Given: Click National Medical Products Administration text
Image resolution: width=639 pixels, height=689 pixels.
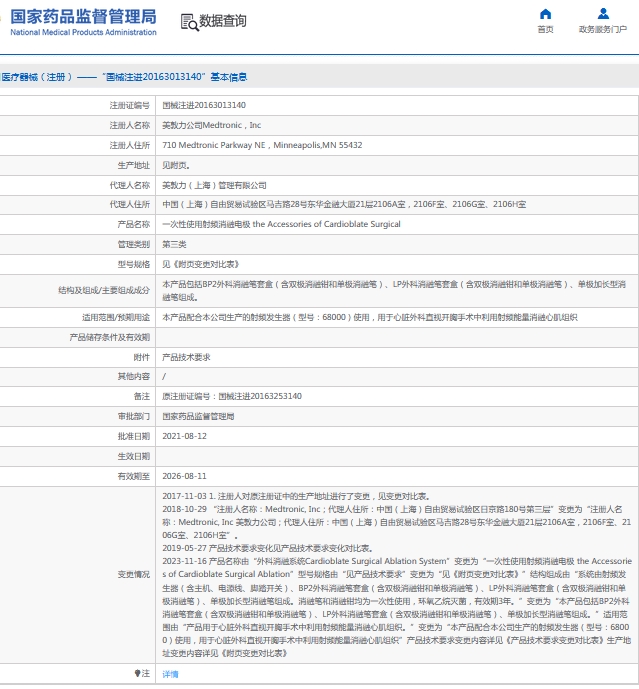Looking at the screenshot, I should [83, 33].
